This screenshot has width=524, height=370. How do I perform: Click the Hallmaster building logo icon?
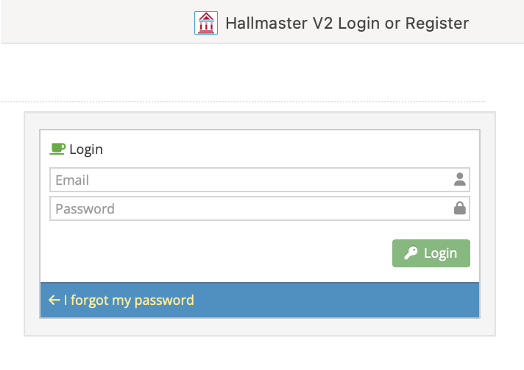tap(206, 23)
